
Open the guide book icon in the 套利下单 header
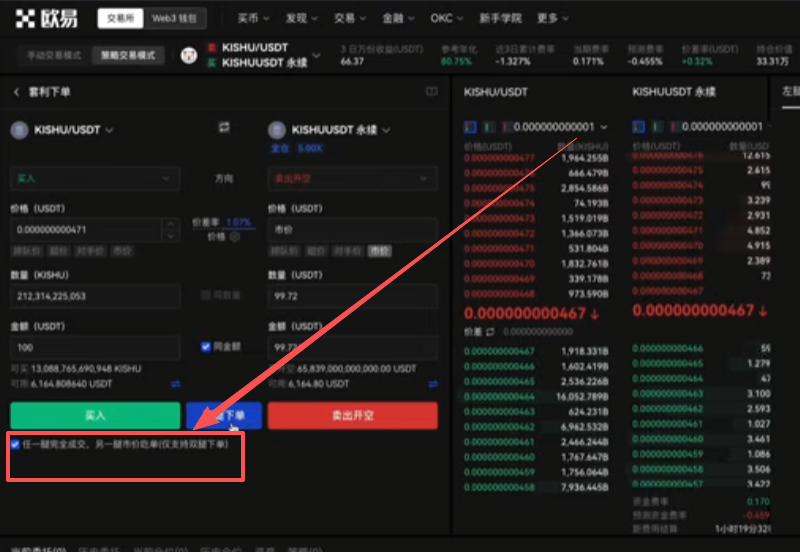pos(432,91)
